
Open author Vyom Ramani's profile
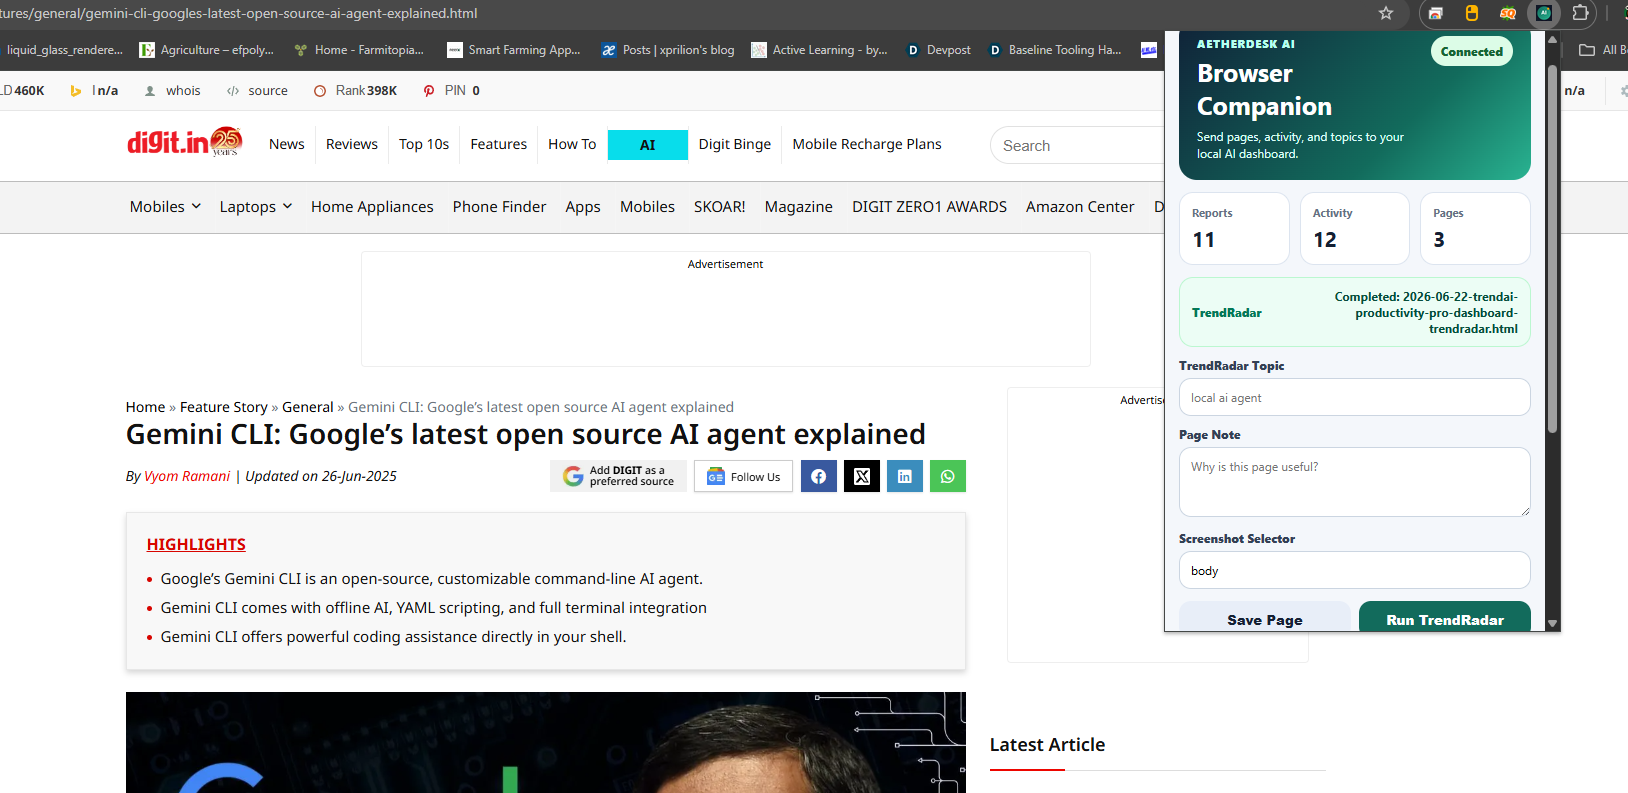click(187, 476)
